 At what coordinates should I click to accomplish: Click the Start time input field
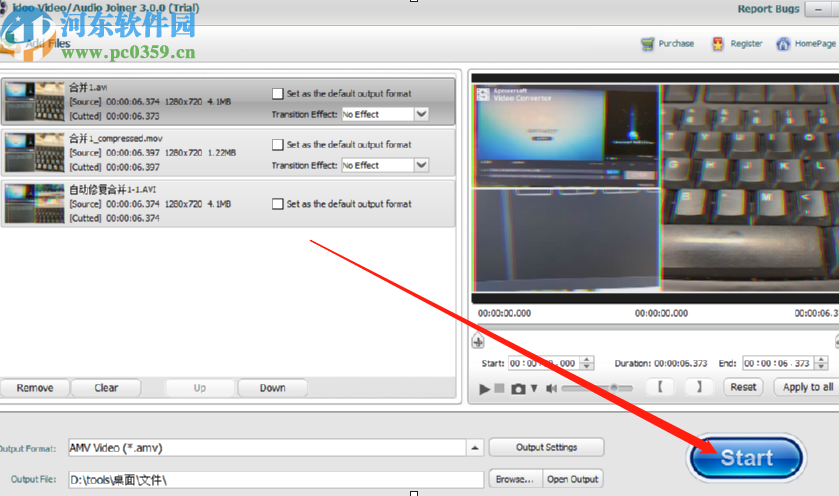coord(544,363)
